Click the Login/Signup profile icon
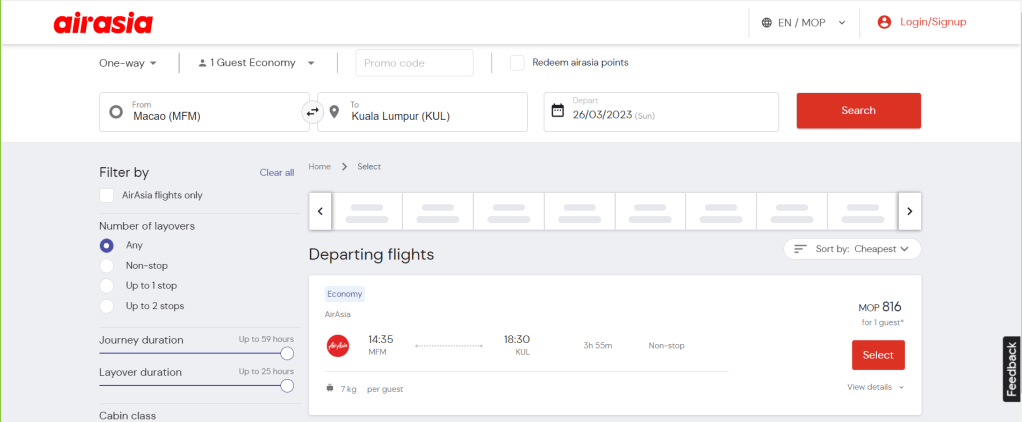This screenshot has height=422, width=1022. pos(884,22)
